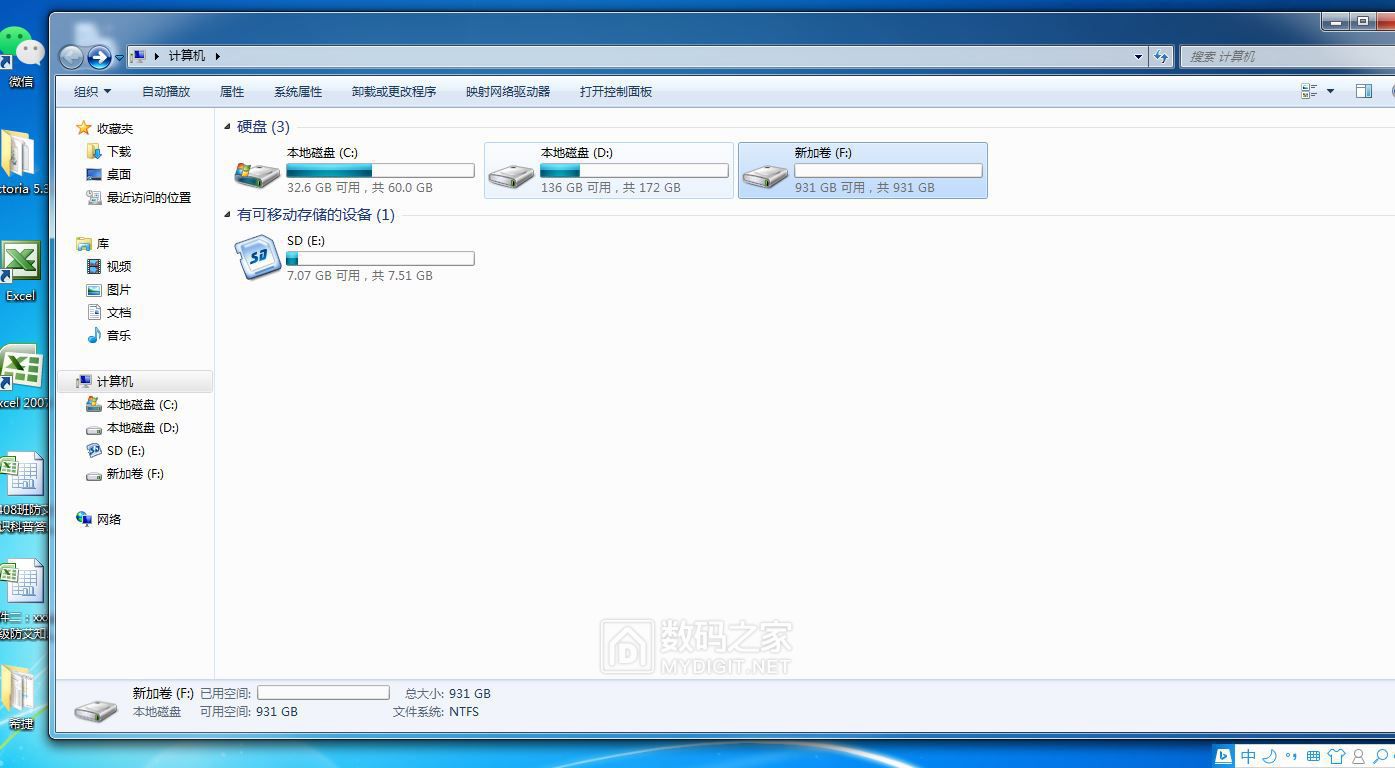Image resolution: width=1395 pixels, height=768 pixels.
Task: Click the D: drive usage bar
Action: [x=634, y=171]
